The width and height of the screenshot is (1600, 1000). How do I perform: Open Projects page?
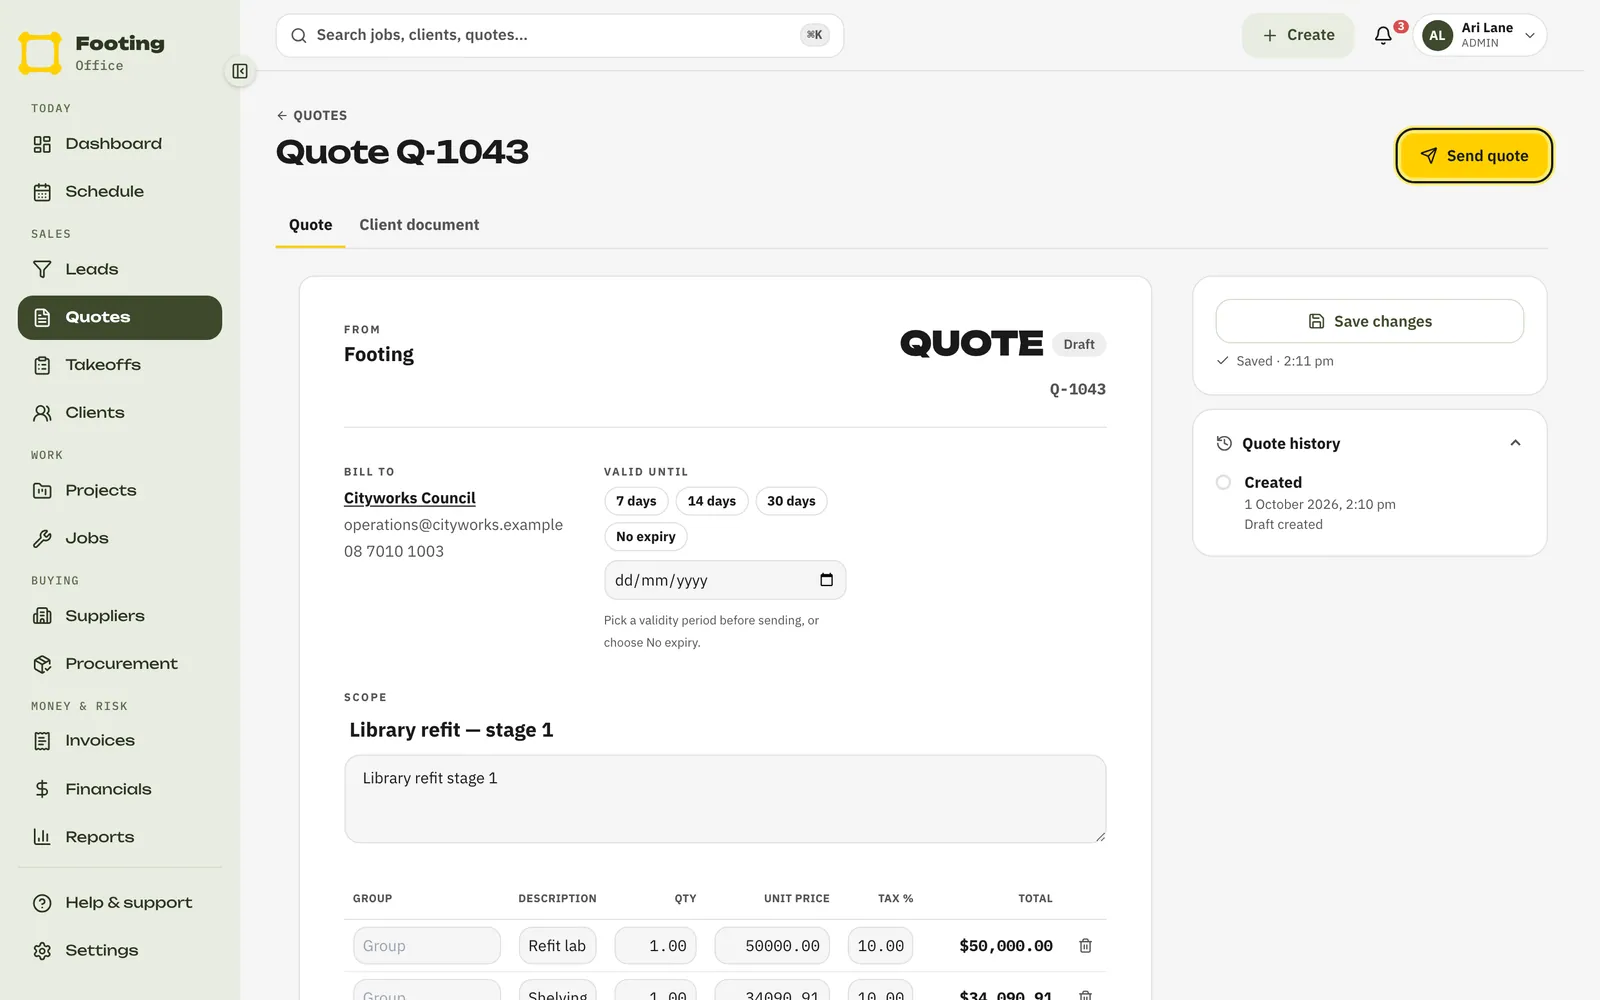point(120,491)
